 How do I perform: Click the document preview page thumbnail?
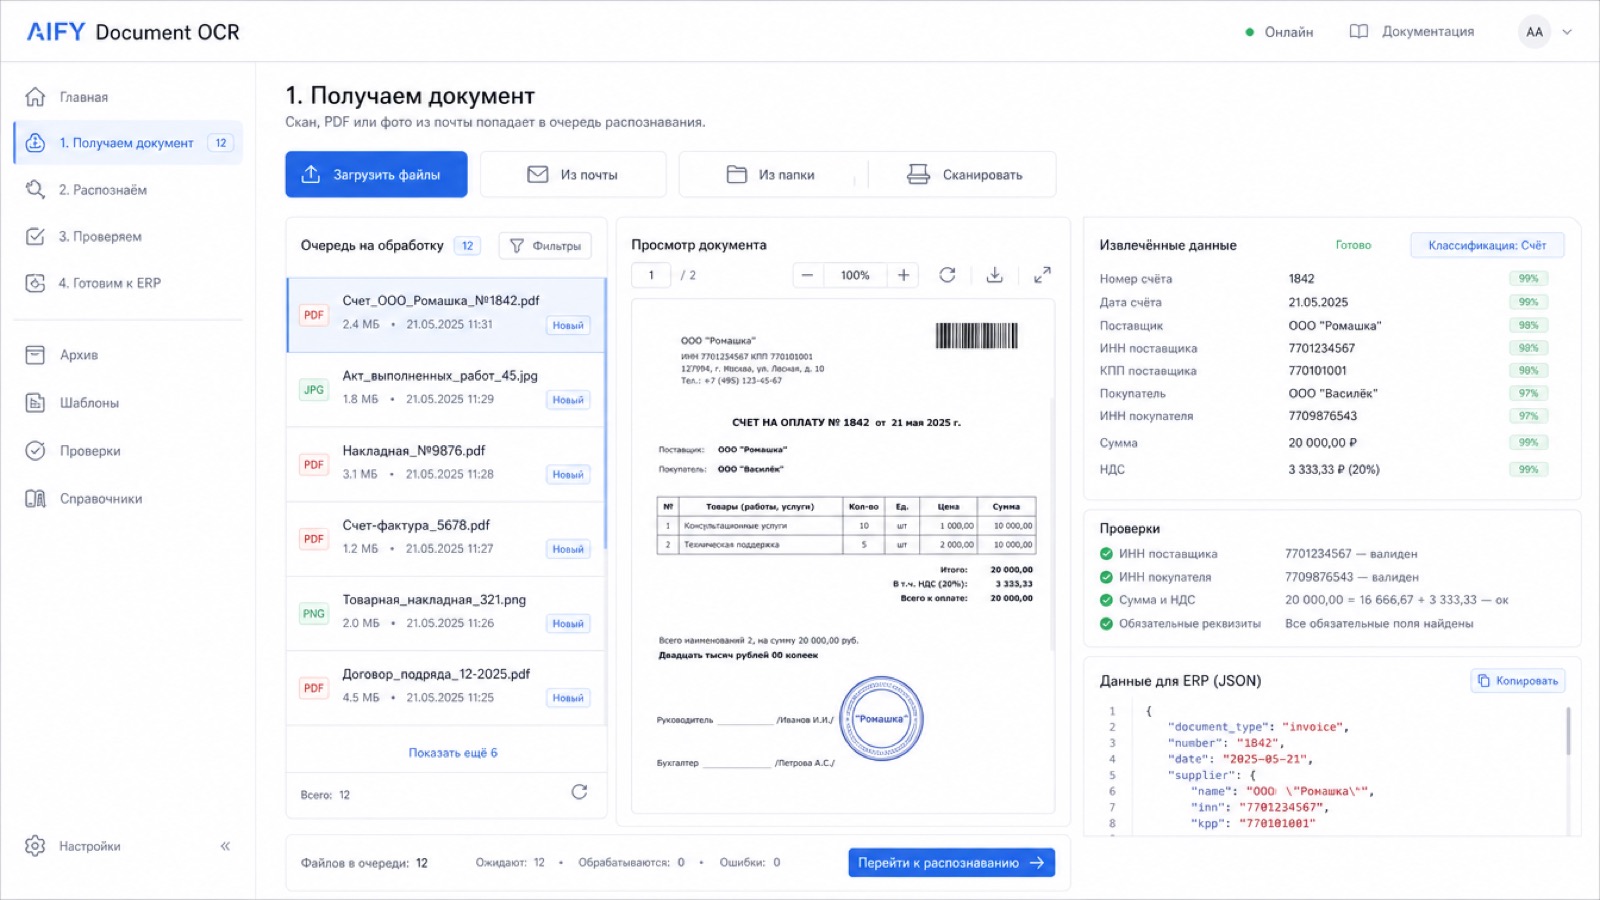tap(843, 556)
